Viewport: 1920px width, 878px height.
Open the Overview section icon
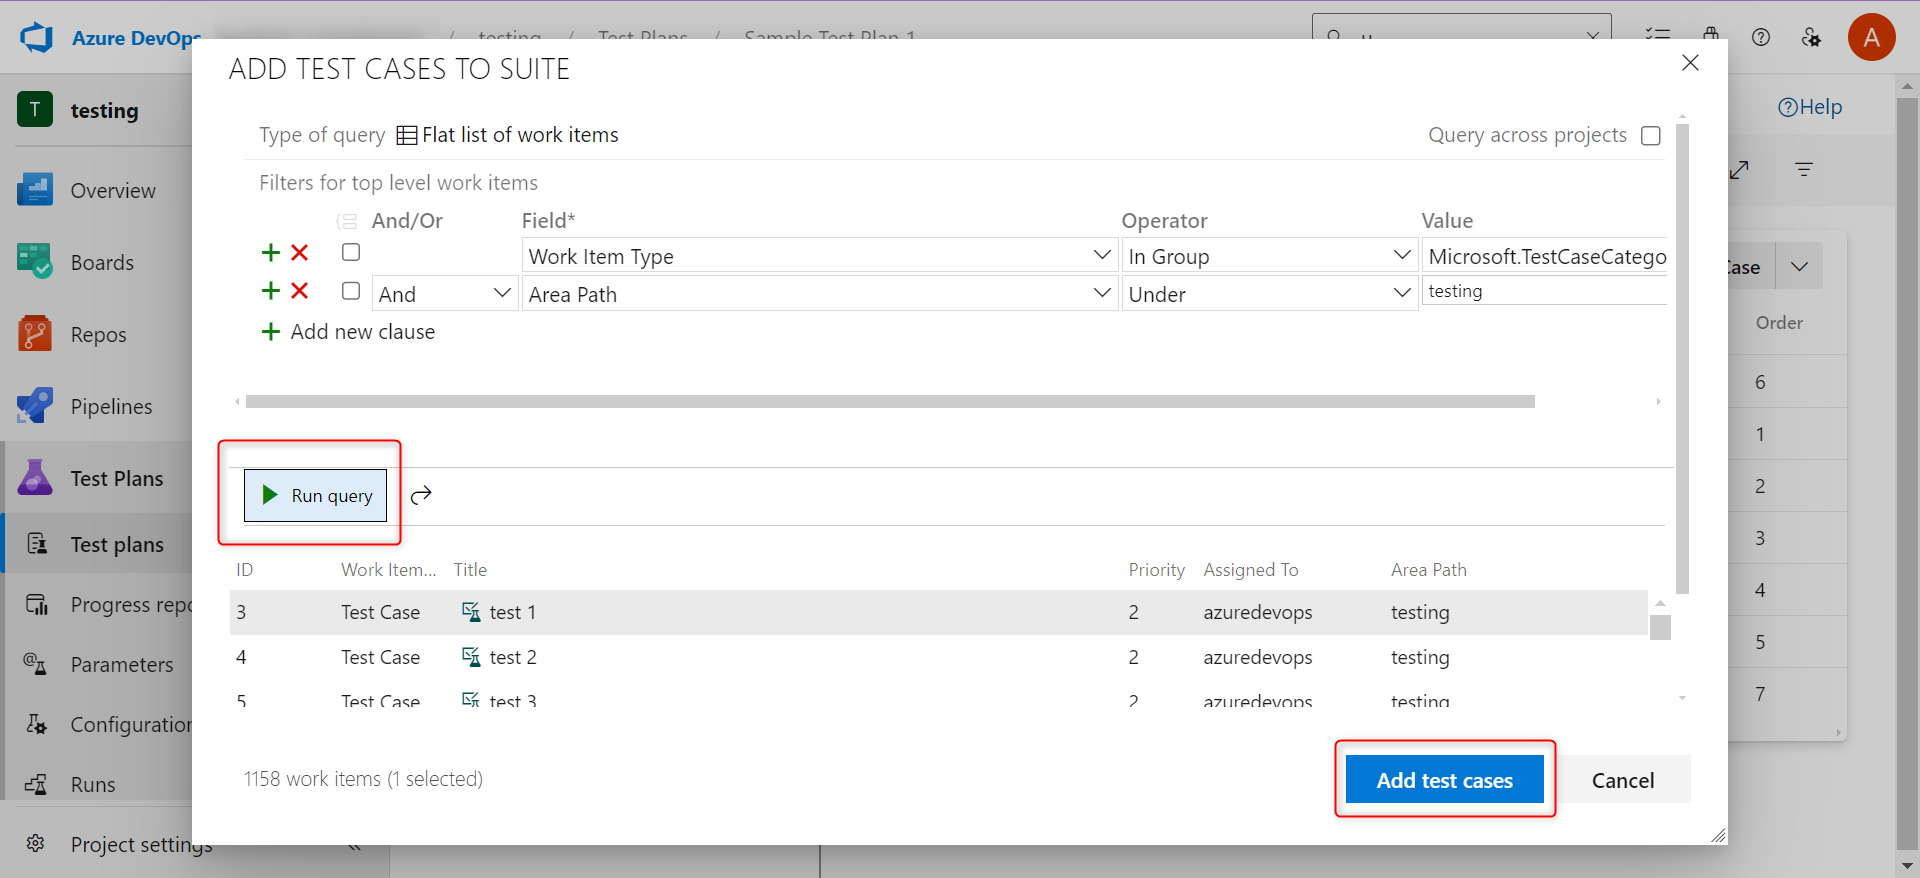tap(35, 190)
